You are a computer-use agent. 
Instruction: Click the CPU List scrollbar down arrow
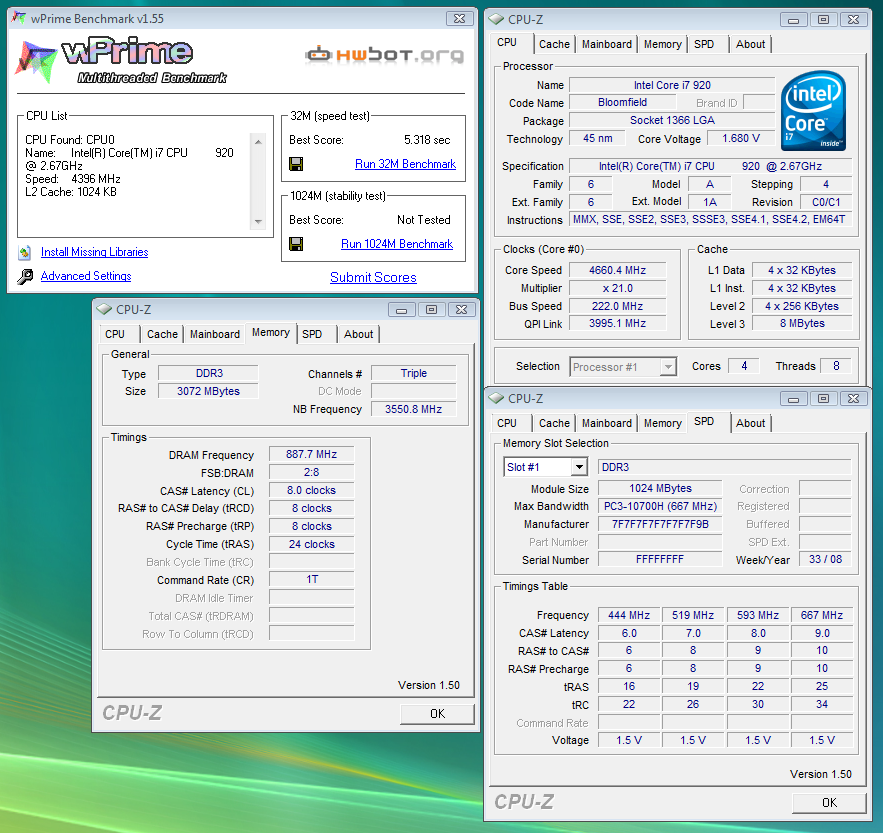(x=258, y=222)
